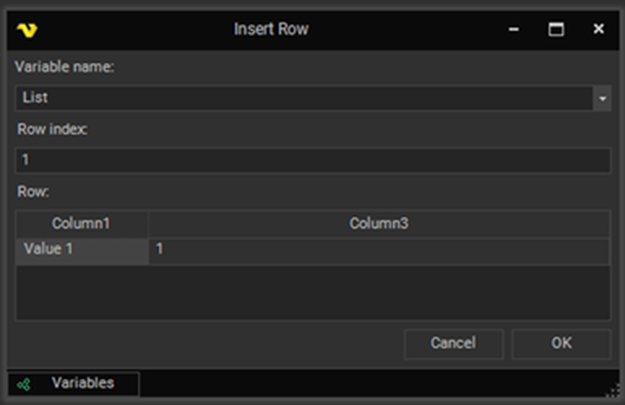Select the 'Value 1' cell
Viewport: 625px width, 405px height.
coord(82,250)
